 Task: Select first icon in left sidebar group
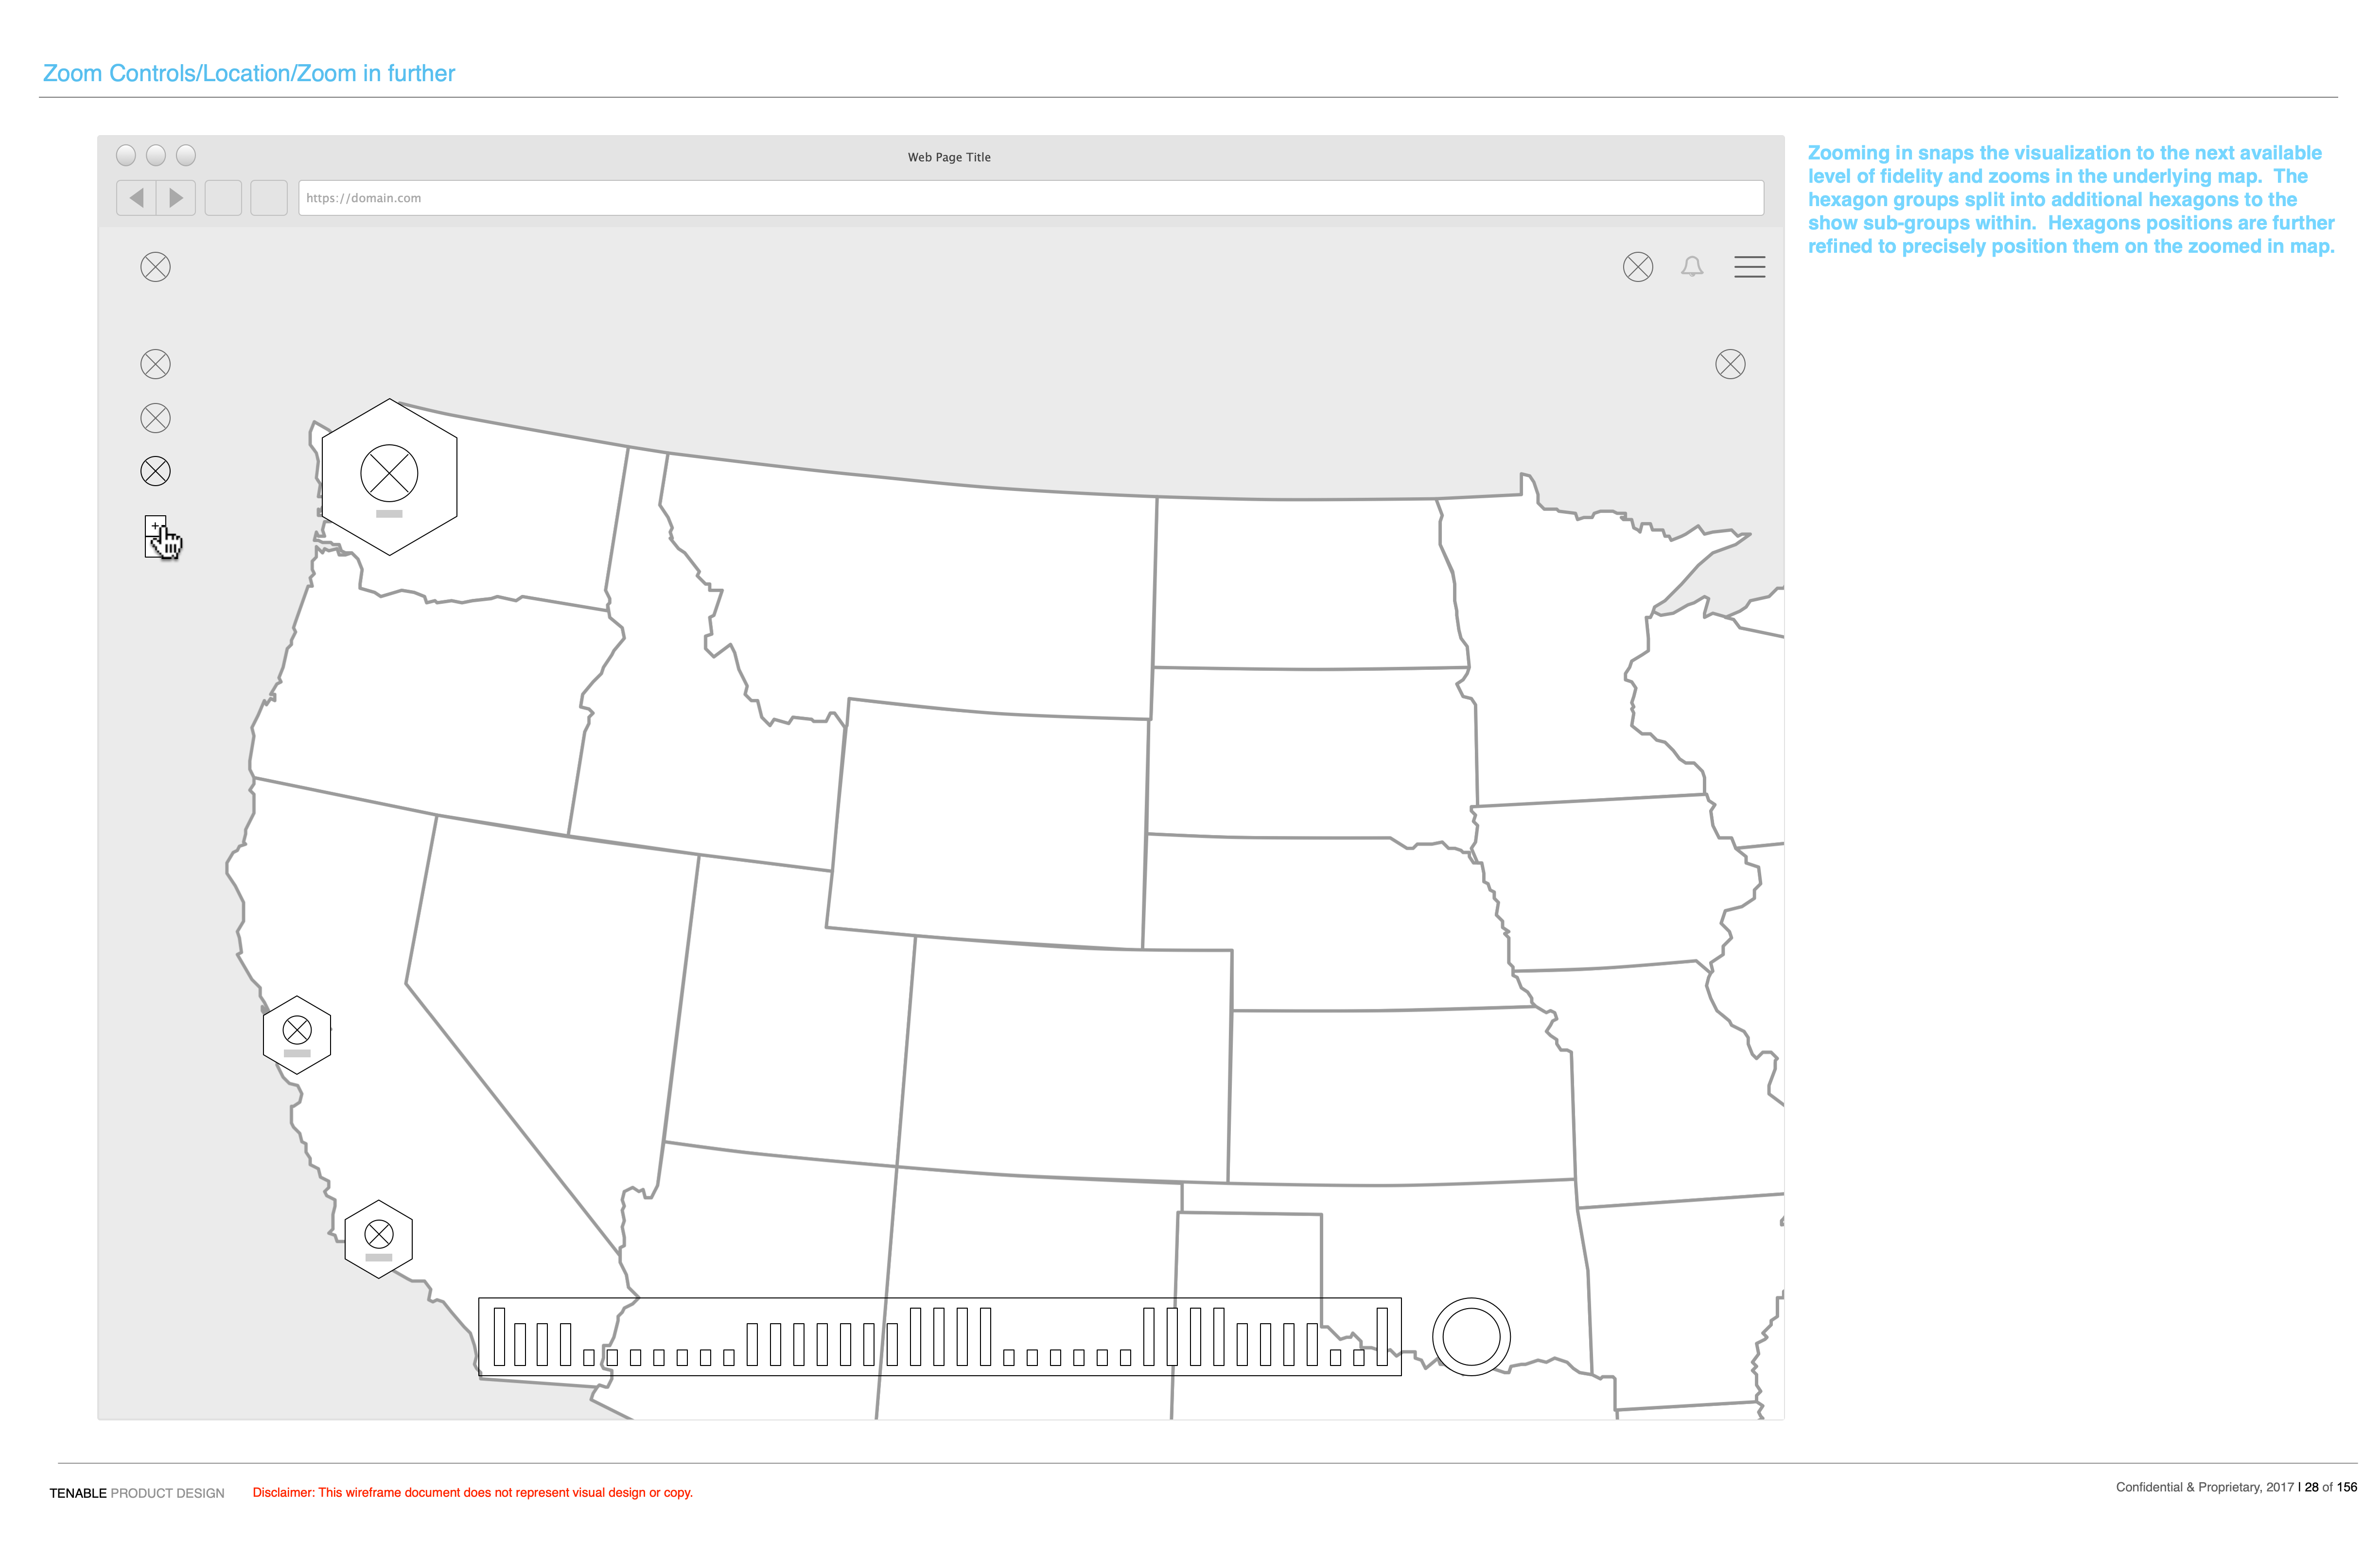(156, 364)
